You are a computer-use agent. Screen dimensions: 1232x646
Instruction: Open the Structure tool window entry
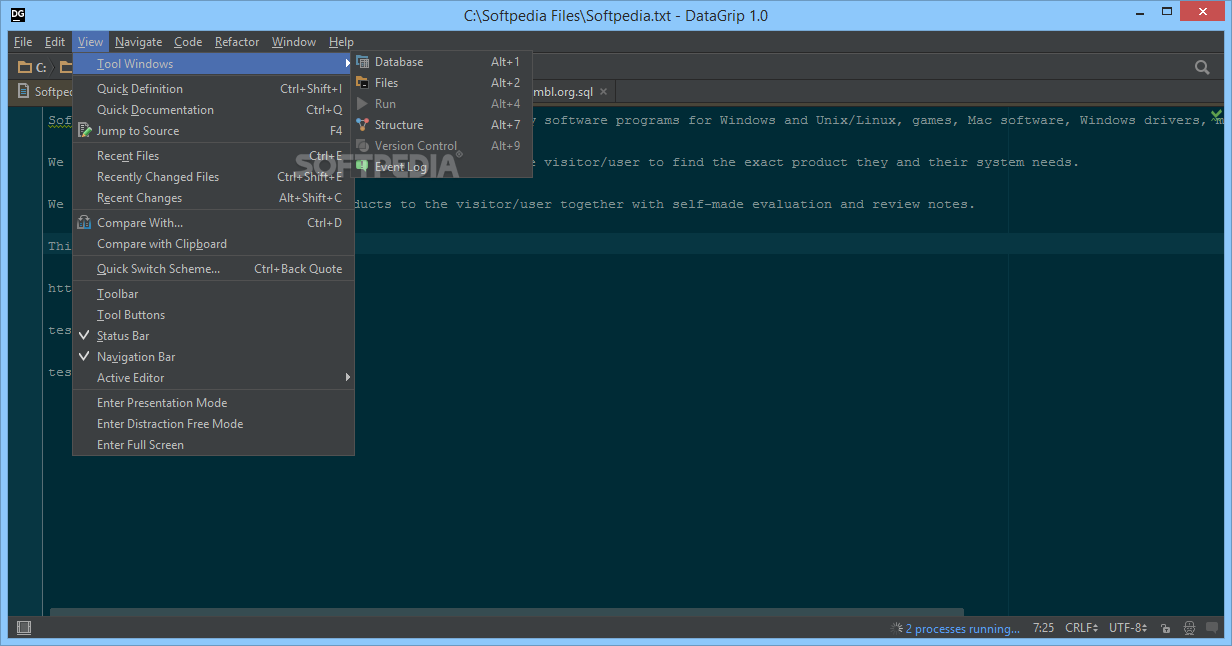tap(441, 125)
